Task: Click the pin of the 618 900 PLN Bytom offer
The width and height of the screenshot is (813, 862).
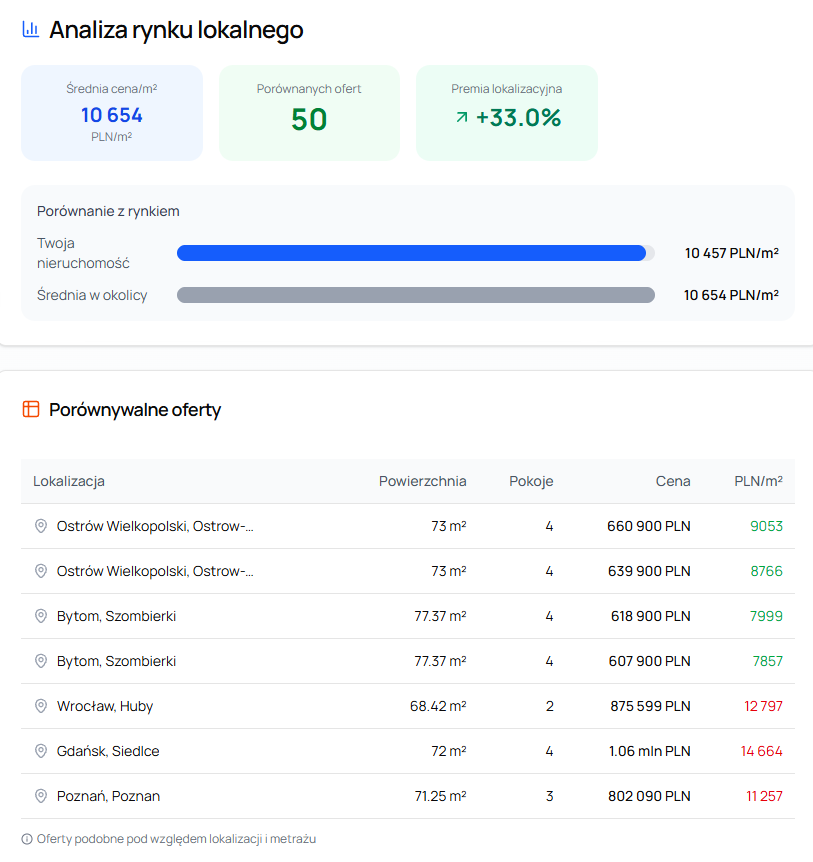Action: point(41,616)
